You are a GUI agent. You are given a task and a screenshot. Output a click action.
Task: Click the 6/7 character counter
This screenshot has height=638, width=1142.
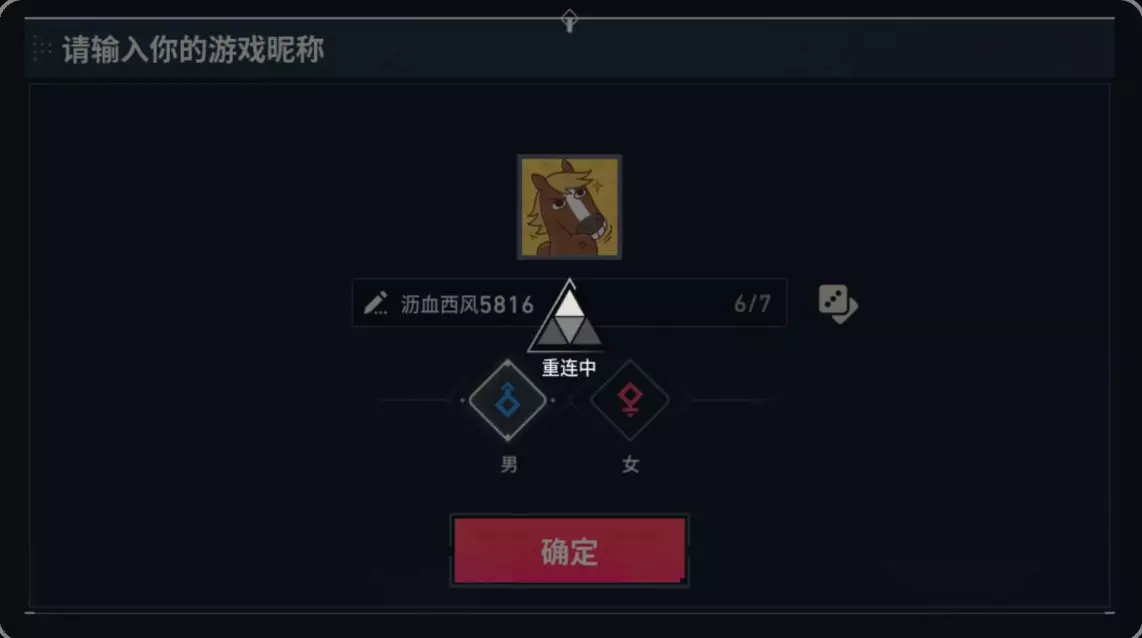[752, 304]
